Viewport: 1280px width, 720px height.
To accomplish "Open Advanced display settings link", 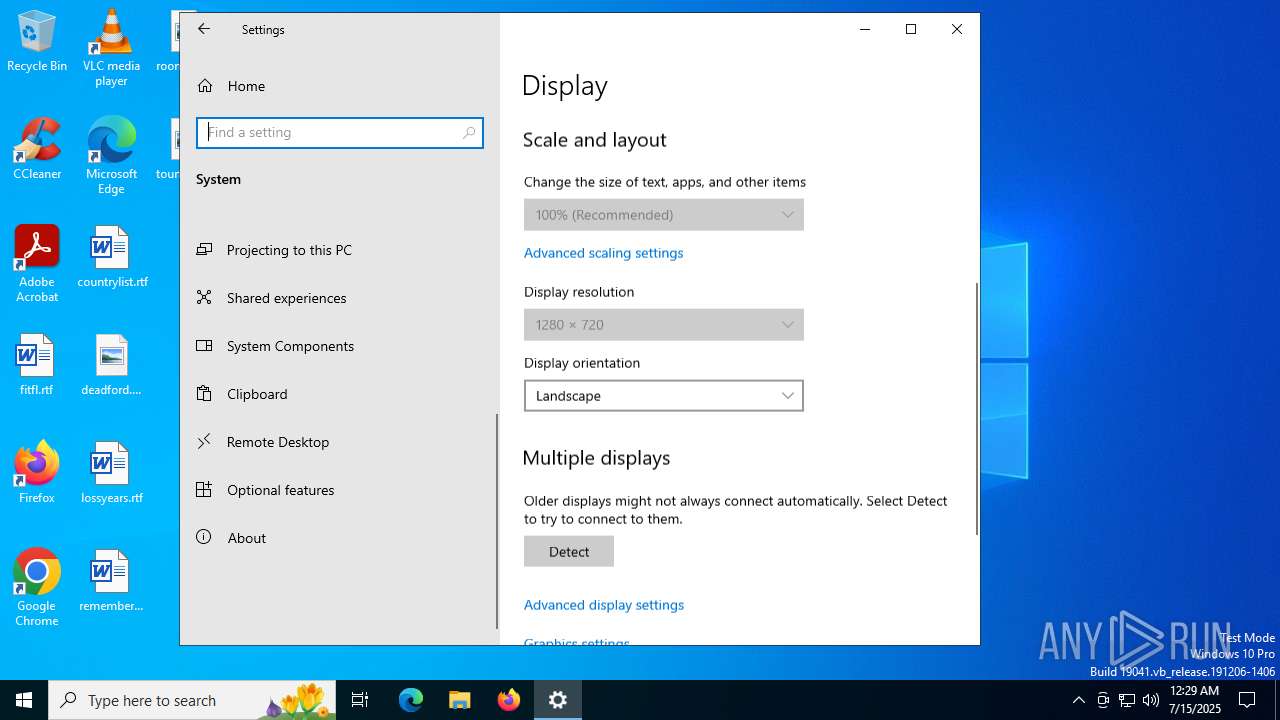I will pos(604,605).
